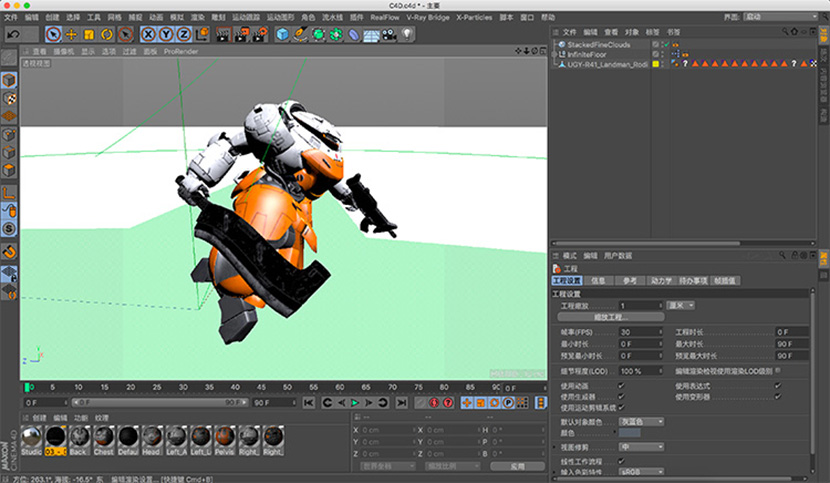
Task: Switch to Polygons mode
Action: (9, 170)
